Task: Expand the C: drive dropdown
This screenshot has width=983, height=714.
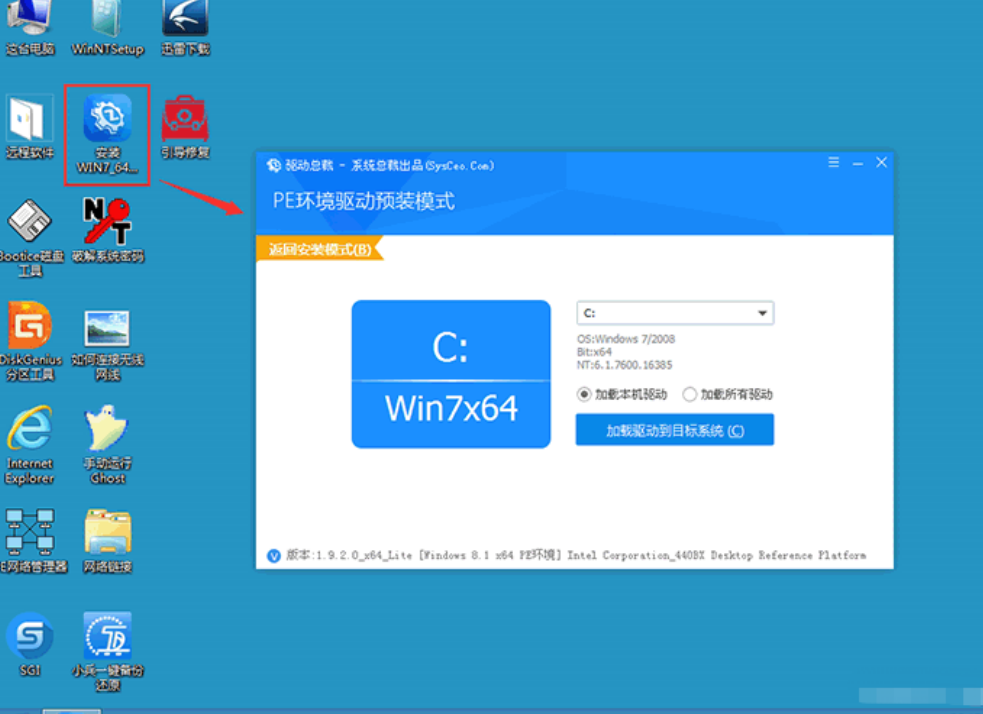Action: (763, 313)
